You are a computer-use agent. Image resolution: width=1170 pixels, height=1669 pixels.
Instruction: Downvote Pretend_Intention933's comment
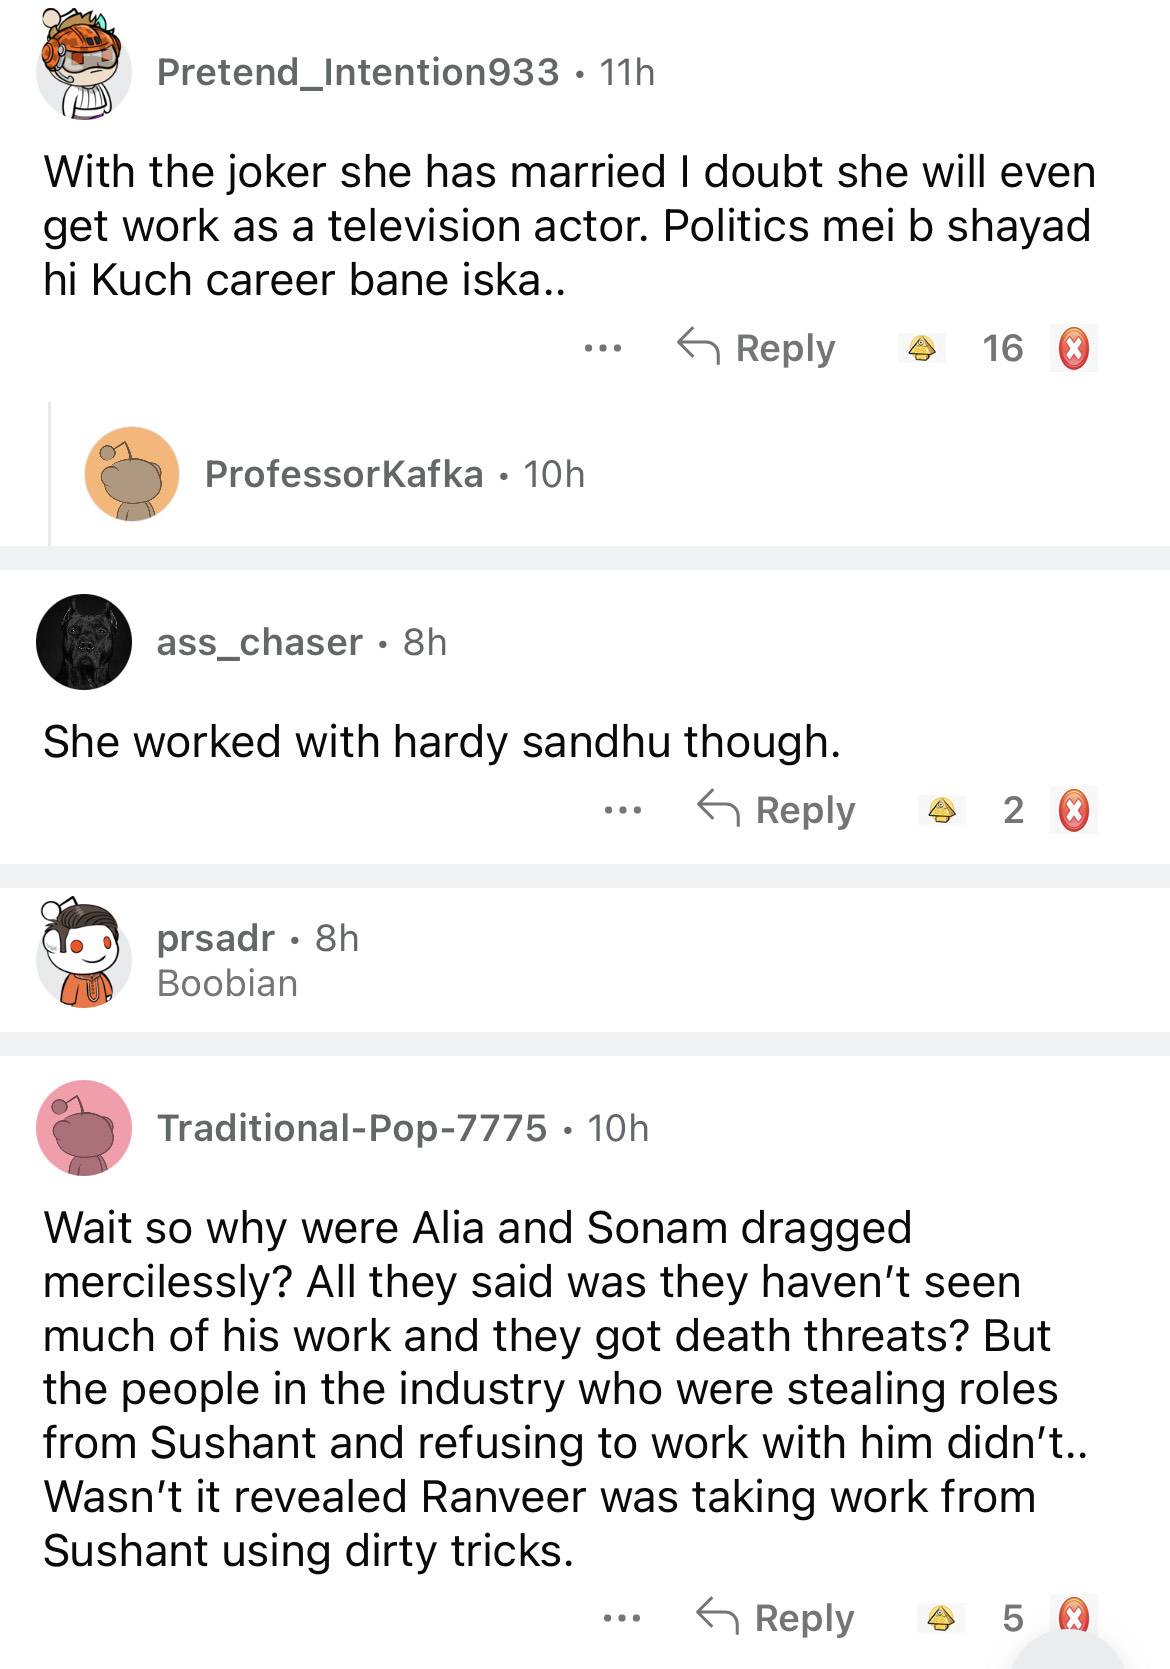[x=1073, y=349]
